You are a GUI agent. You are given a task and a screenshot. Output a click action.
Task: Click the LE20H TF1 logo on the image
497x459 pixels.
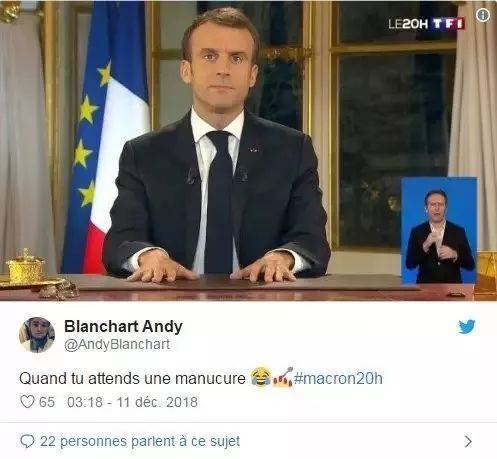[426, 24]
